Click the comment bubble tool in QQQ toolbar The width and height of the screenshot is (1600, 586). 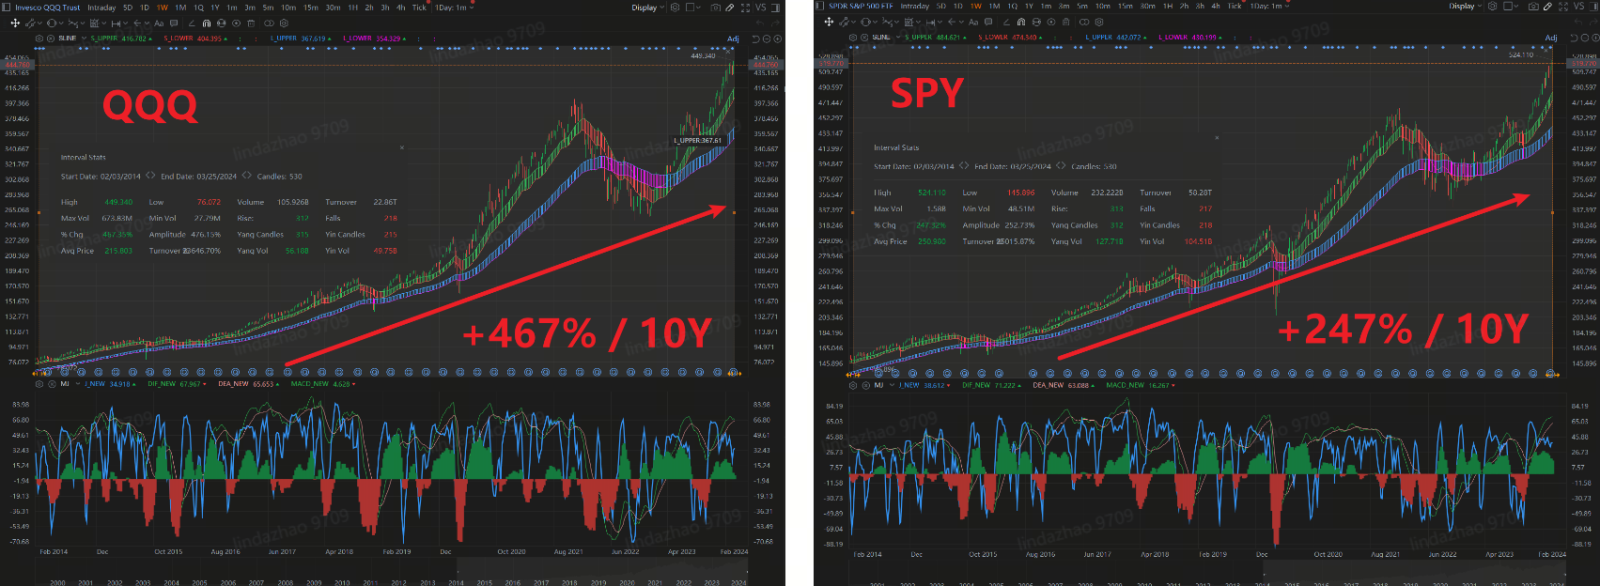coord(174,23)
